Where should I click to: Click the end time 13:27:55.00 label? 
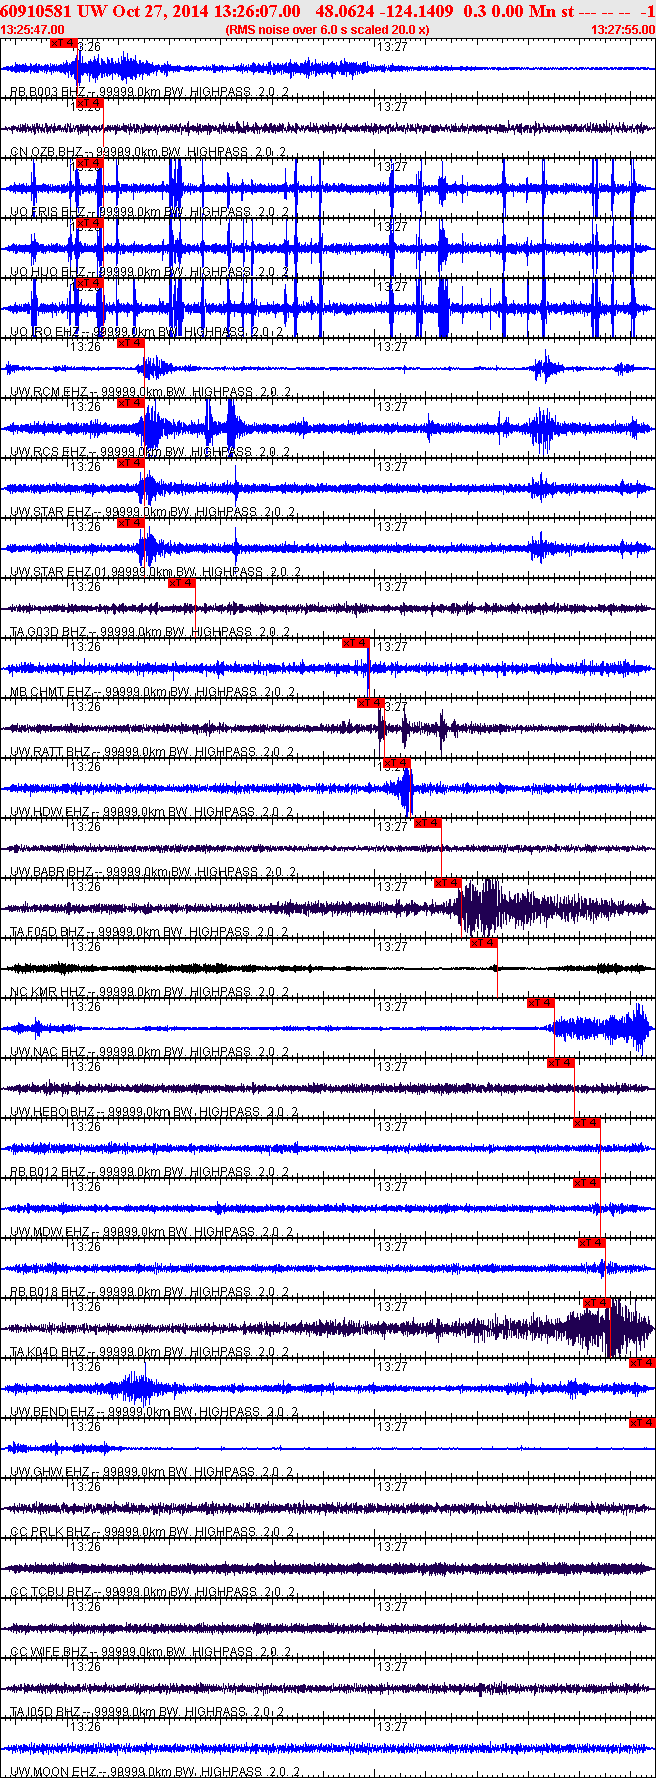pyautogui.click(x=622, y=30)
